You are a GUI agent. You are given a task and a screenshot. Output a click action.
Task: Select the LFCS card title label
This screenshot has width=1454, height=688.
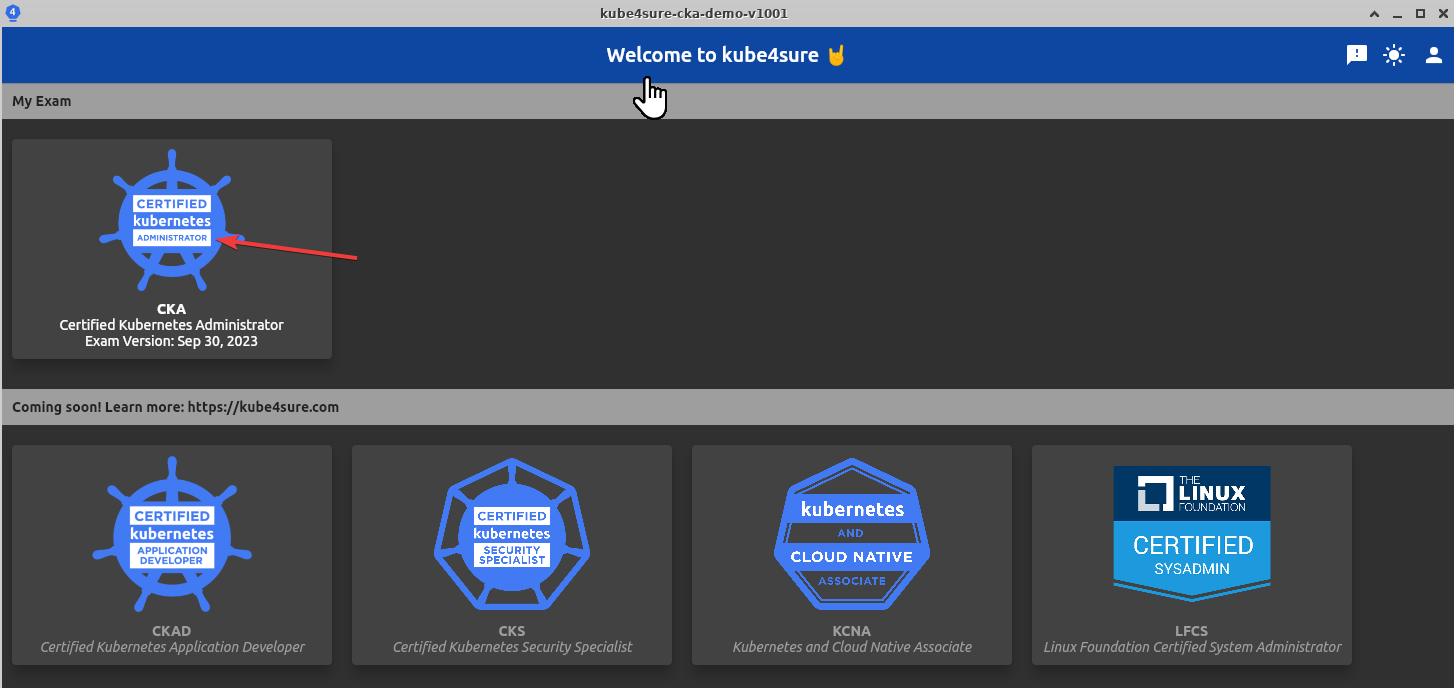tap(1192, 631)
